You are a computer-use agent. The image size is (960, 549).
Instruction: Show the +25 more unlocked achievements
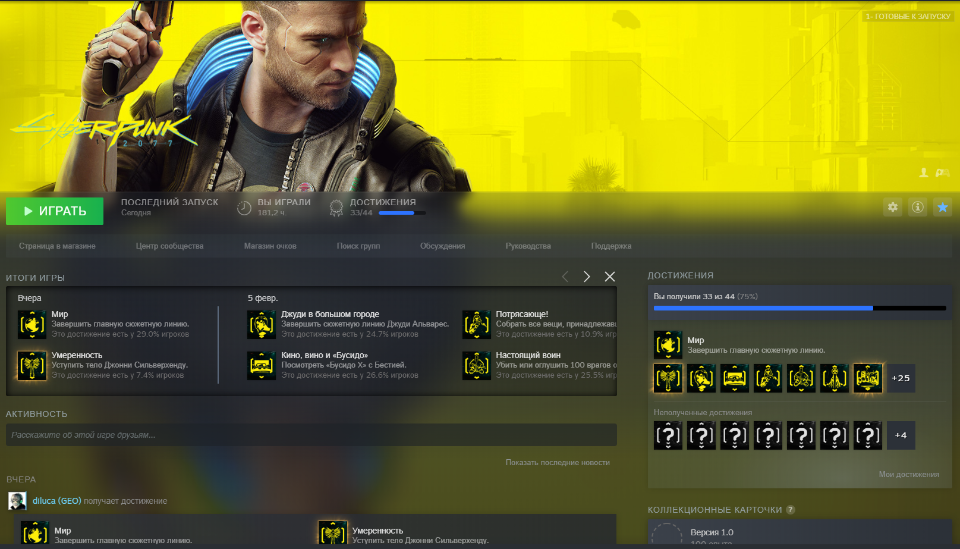click(x=901, y=378)
